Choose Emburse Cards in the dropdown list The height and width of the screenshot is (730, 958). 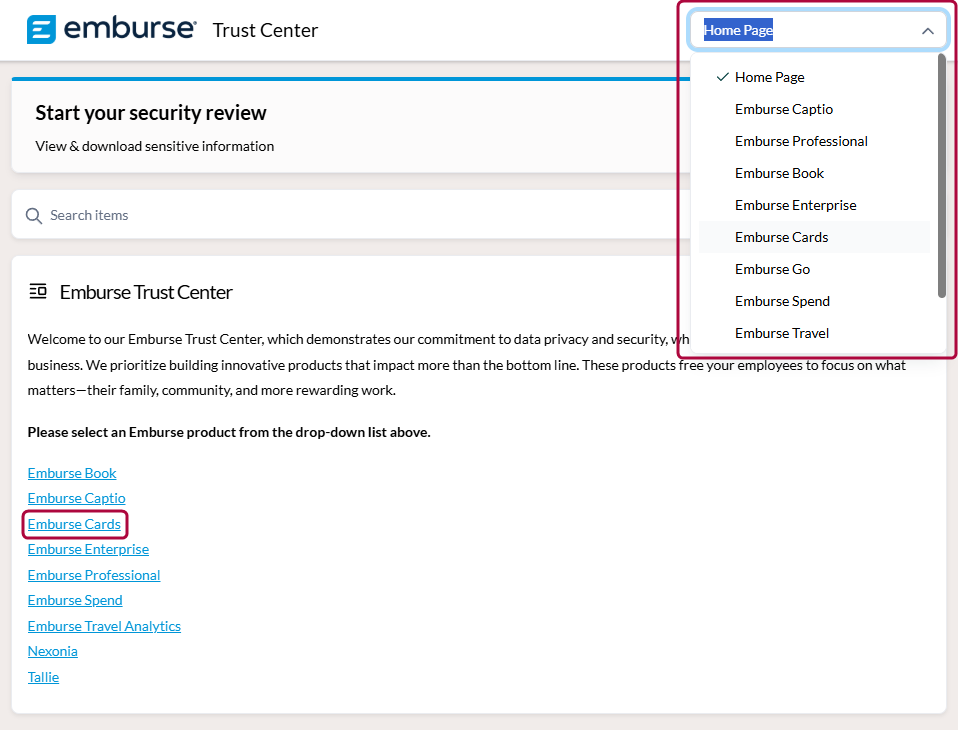(x=781, y=237)
